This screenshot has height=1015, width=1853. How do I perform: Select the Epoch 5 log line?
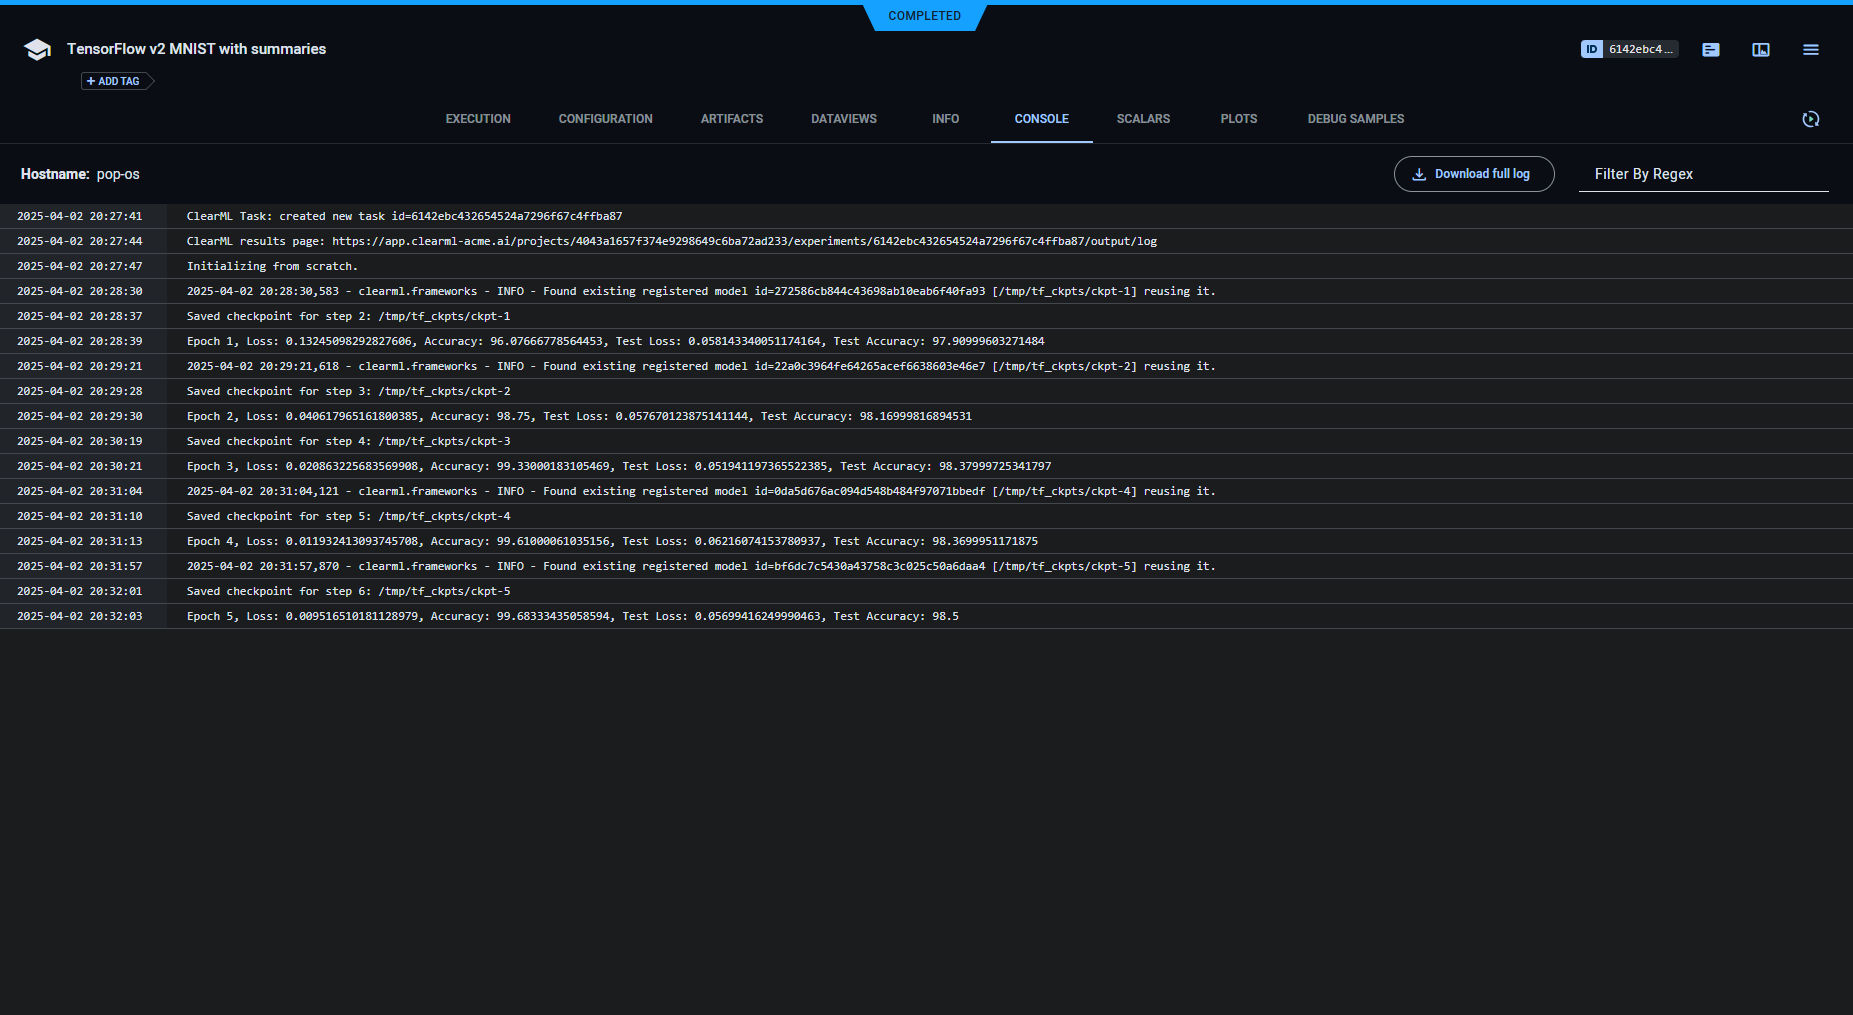[572, 616]
